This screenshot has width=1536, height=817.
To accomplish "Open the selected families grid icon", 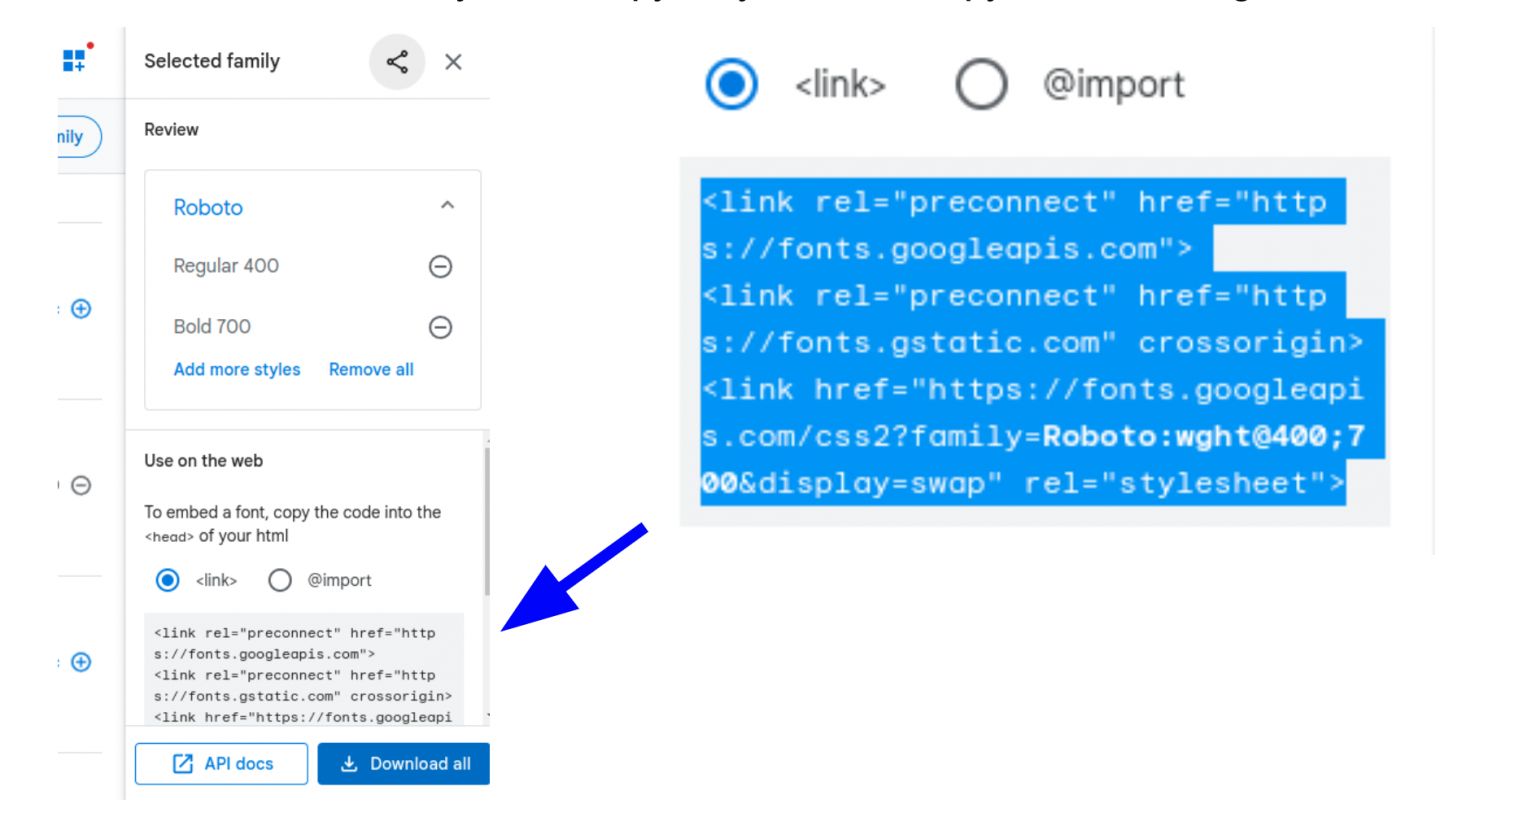I will click(75, 60).
